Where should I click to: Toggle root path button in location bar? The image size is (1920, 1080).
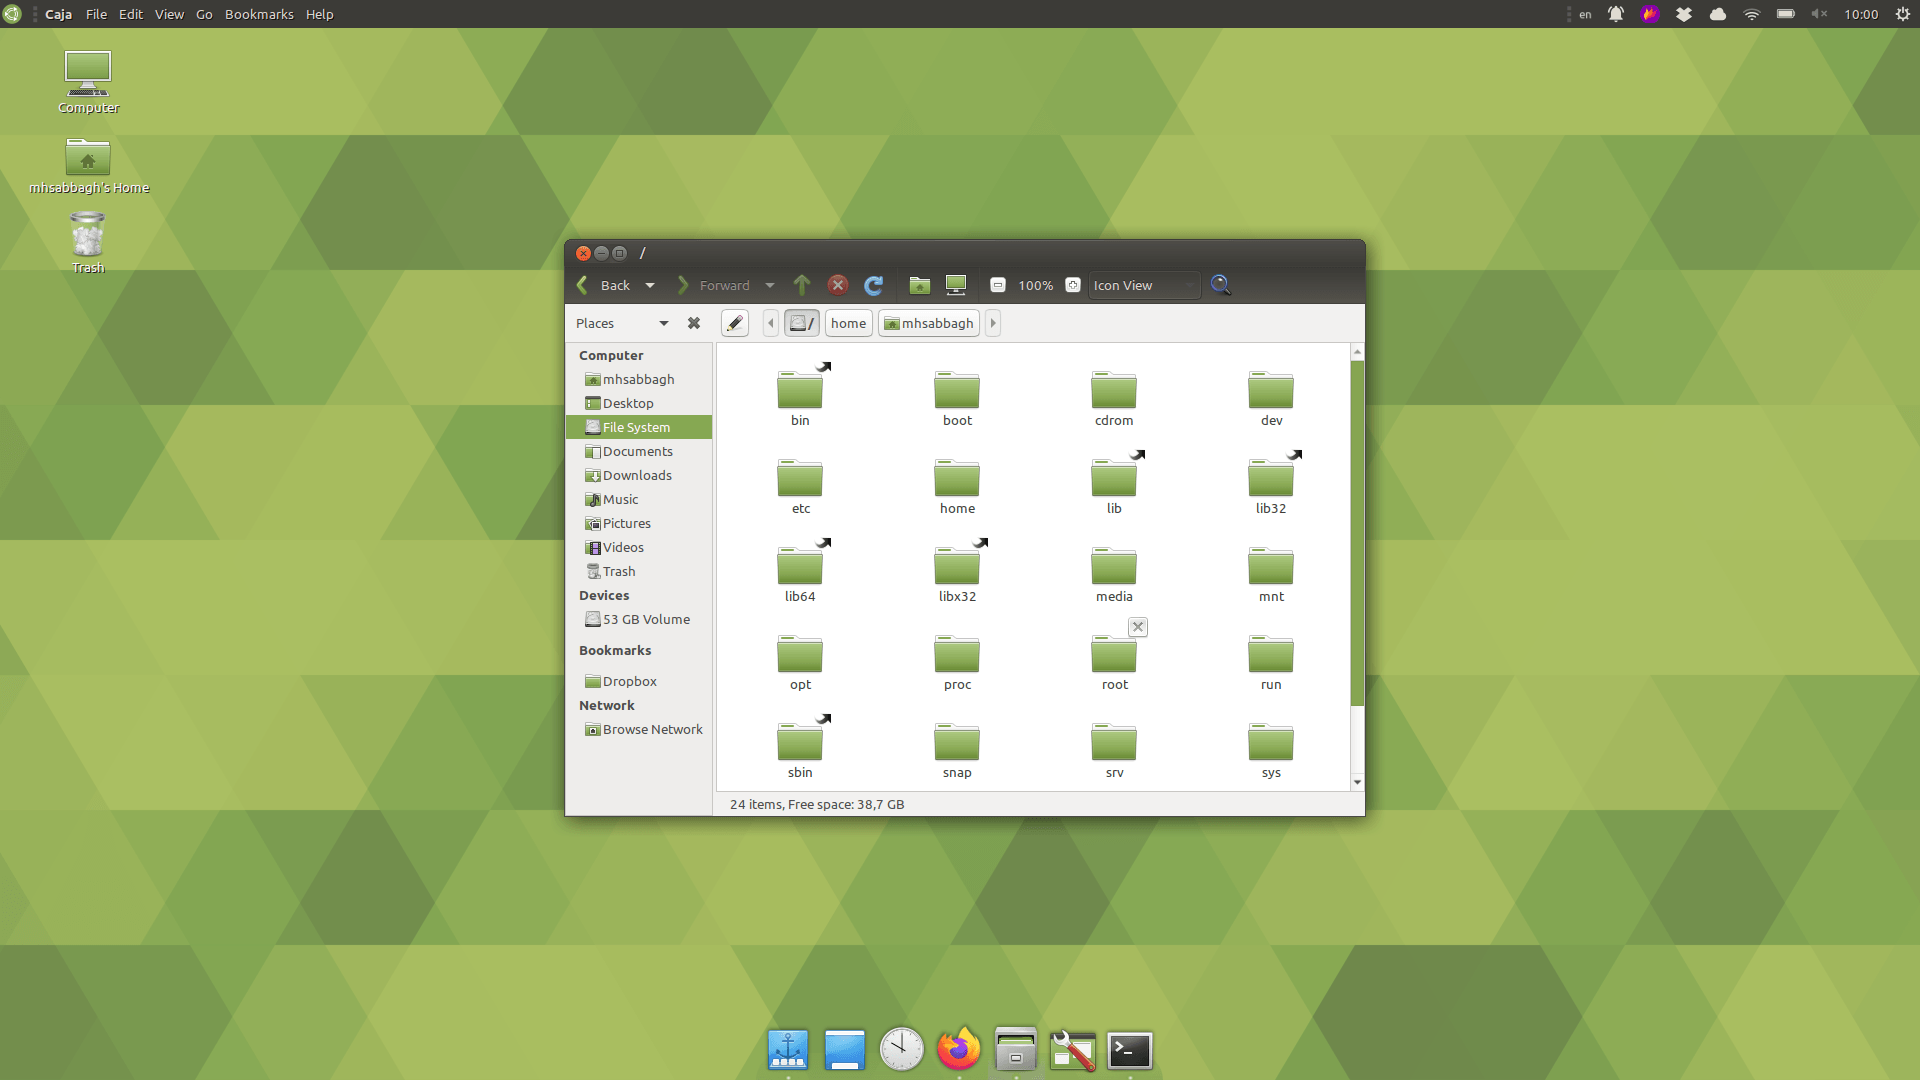(x=802, y=324)
